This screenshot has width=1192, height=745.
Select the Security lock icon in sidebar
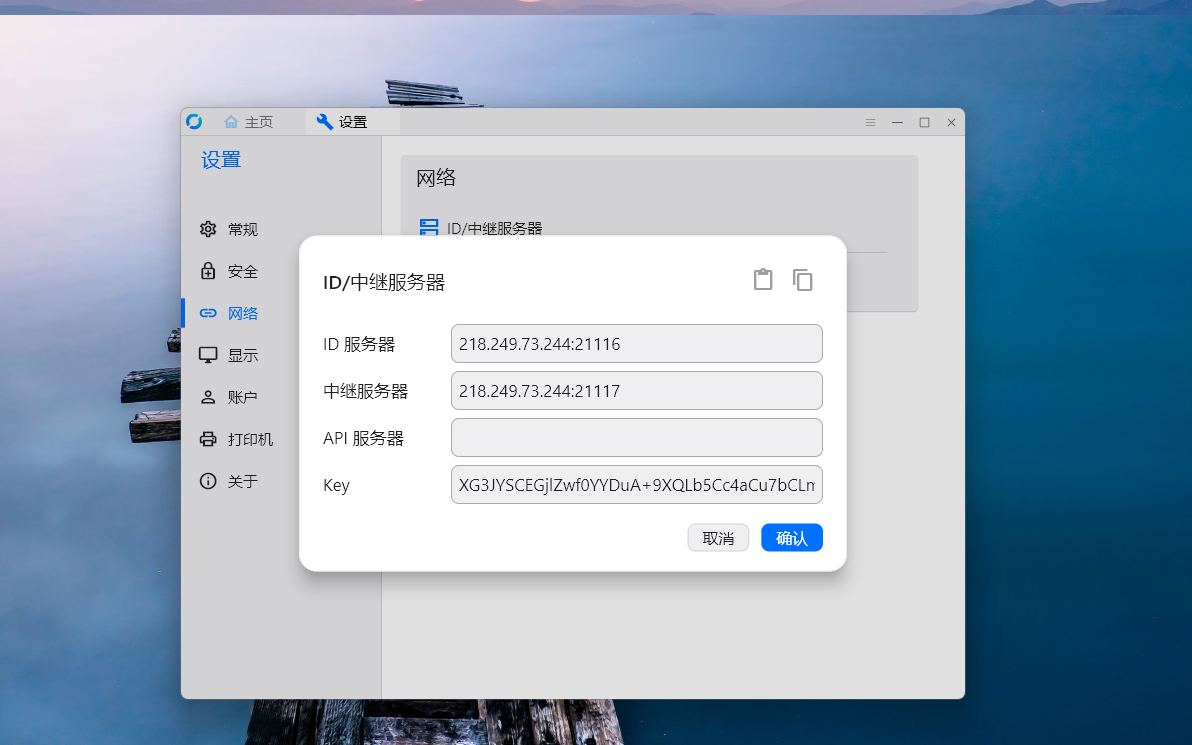[208, 271]
